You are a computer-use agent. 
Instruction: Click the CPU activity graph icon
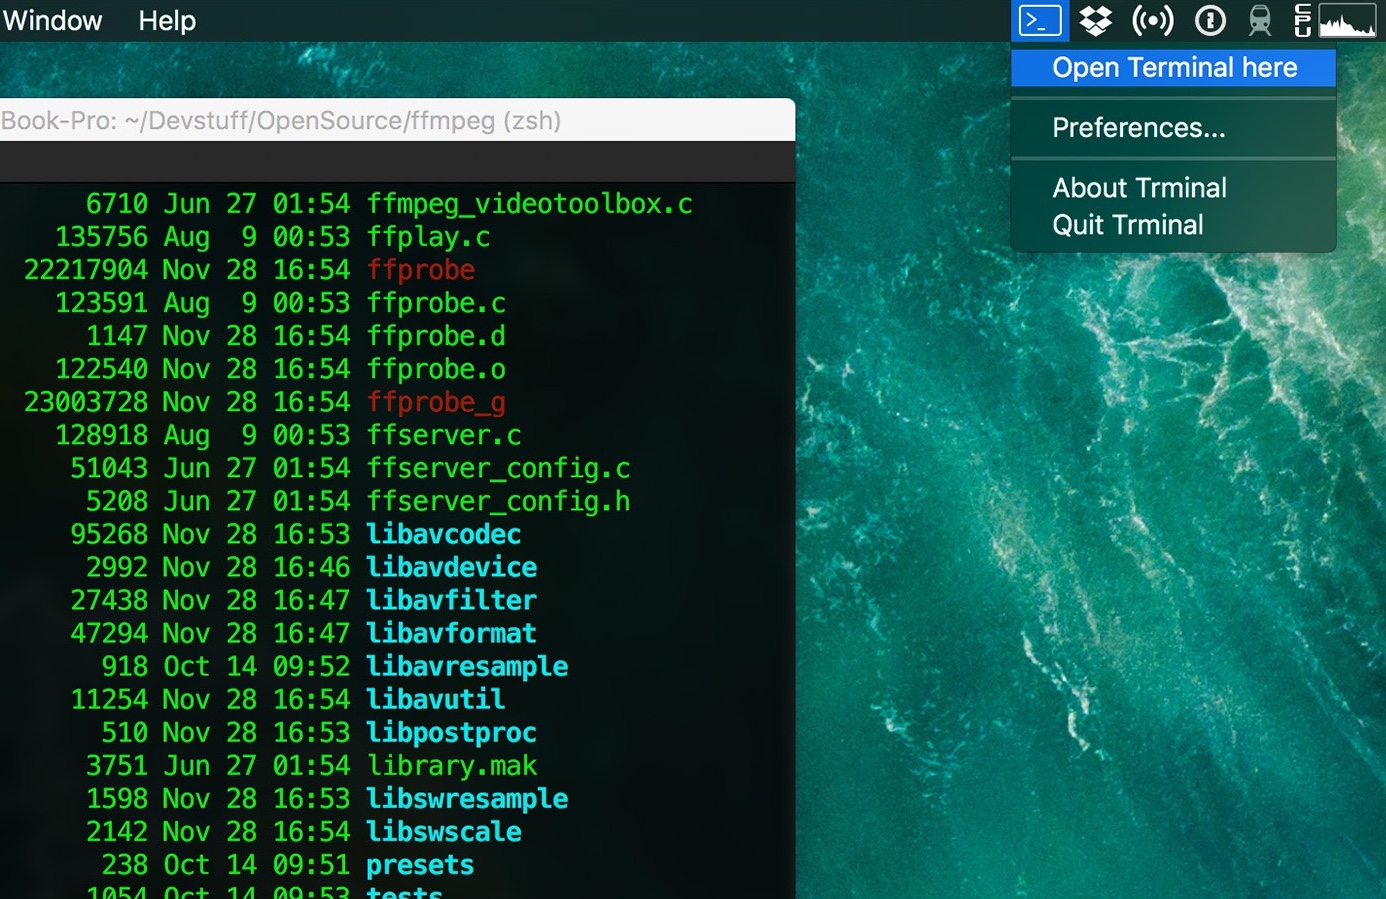coord(1347,20)
